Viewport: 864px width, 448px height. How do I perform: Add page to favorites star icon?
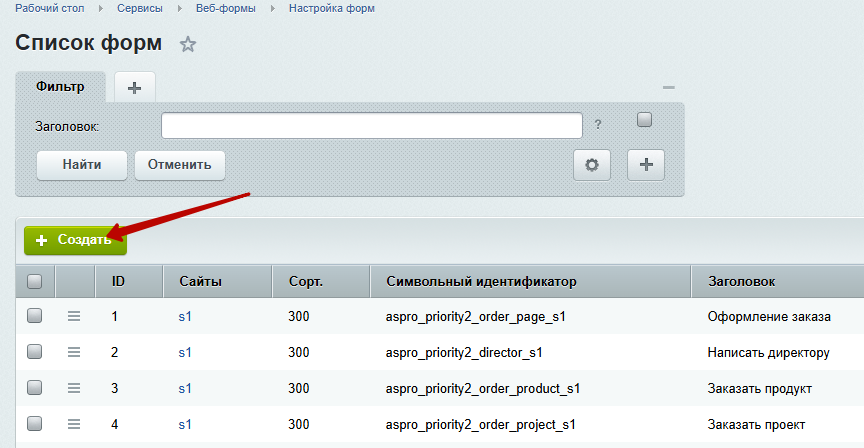187,45
